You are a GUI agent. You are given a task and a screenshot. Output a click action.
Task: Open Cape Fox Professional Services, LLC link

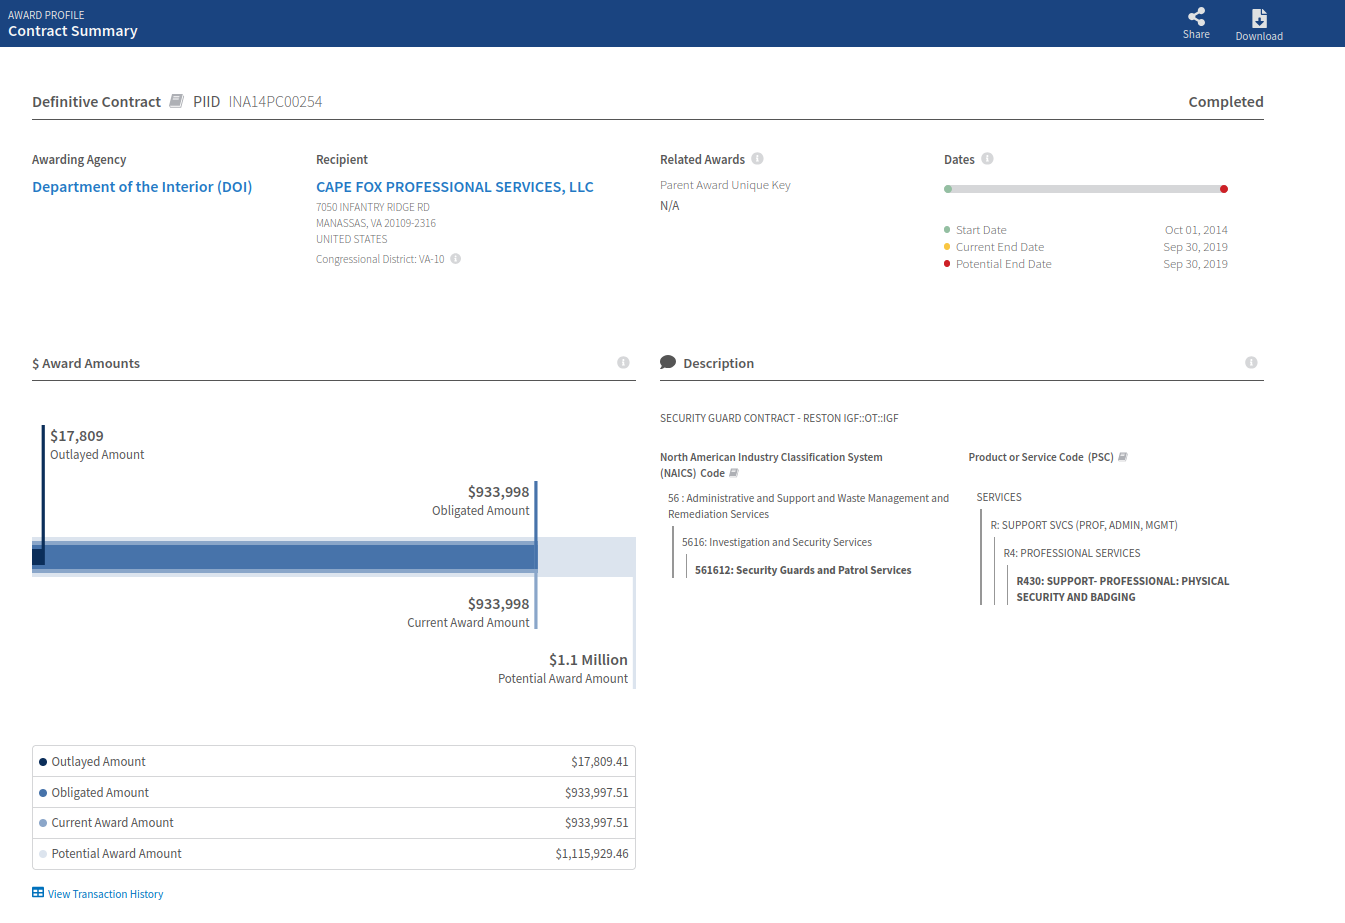(455, 187)
